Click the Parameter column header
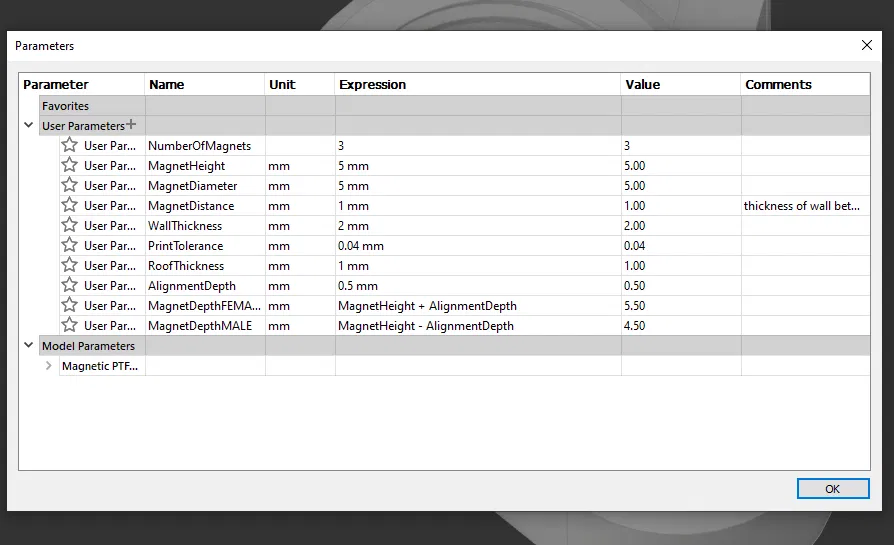Viewport: 894px width, 545px height. click(82, 84)
